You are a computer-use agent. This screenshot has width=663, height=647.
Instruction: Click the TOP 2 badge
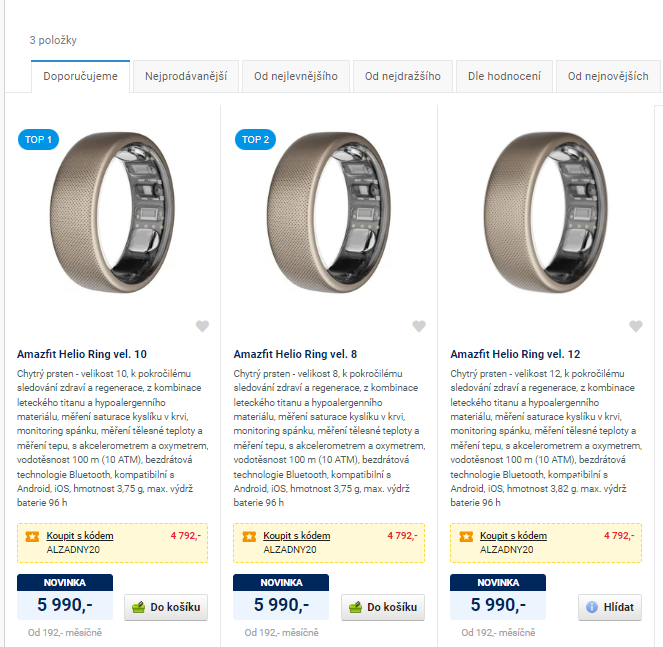coord(255,140)
